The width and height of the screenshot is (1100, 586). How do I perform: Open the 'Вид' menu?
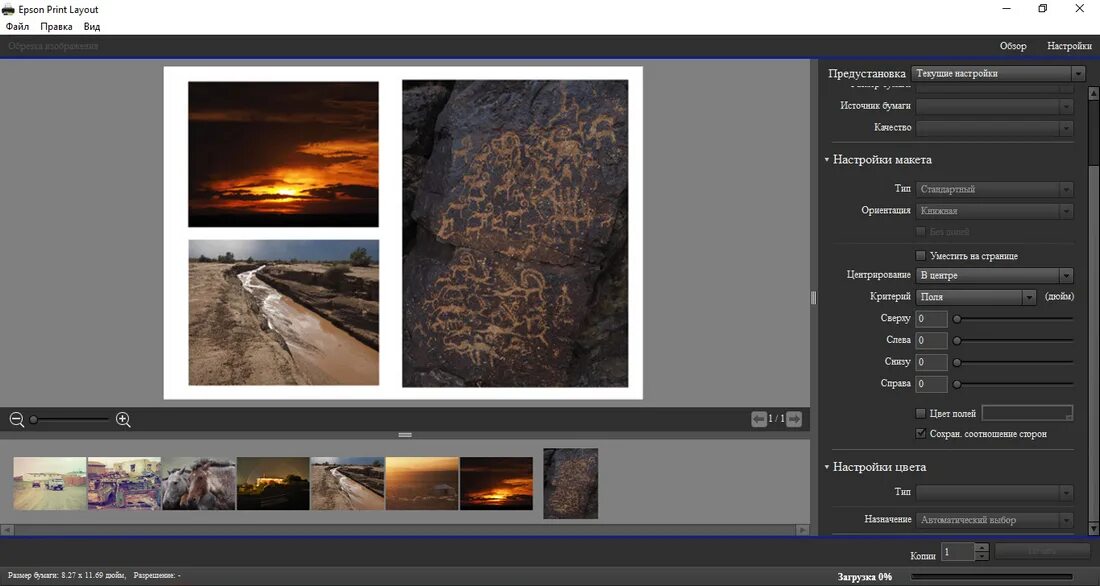(x=92, y=27)
